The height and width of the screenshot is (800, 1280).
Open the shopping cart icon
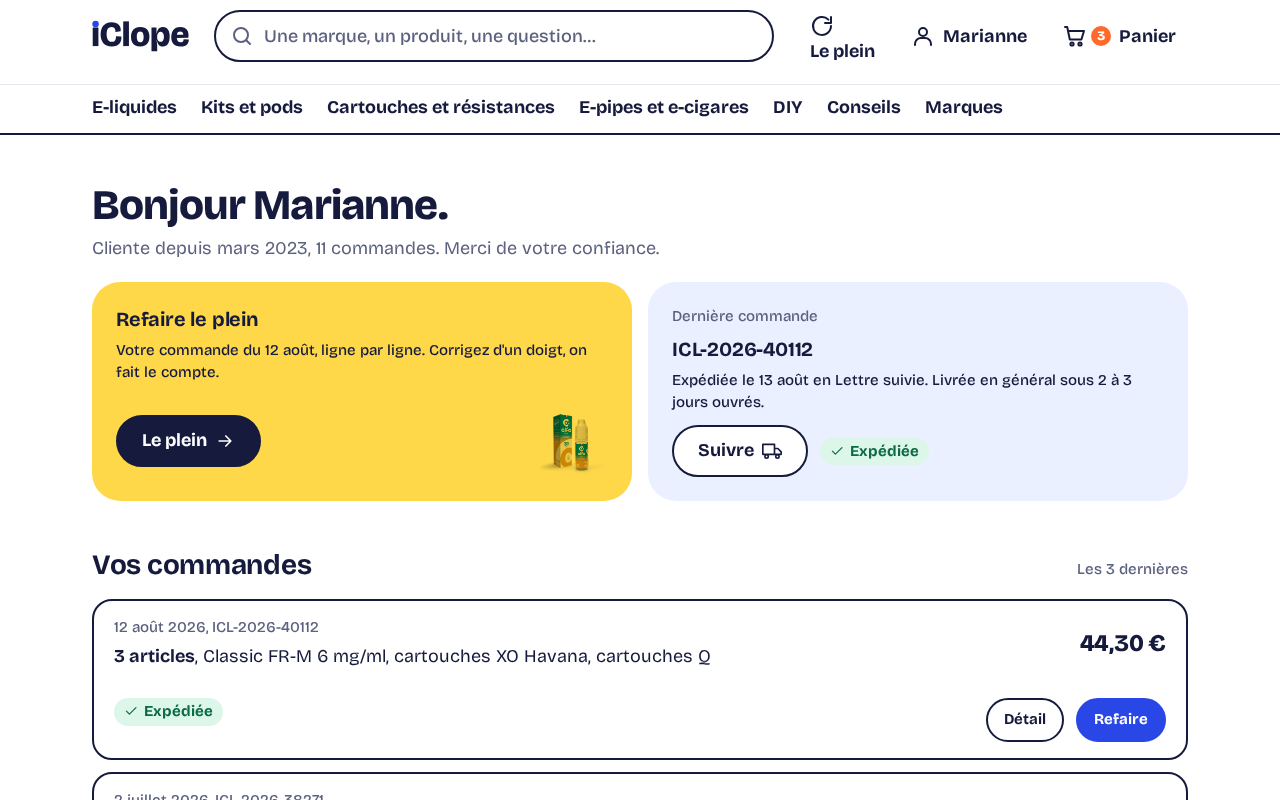(1074, 36)
